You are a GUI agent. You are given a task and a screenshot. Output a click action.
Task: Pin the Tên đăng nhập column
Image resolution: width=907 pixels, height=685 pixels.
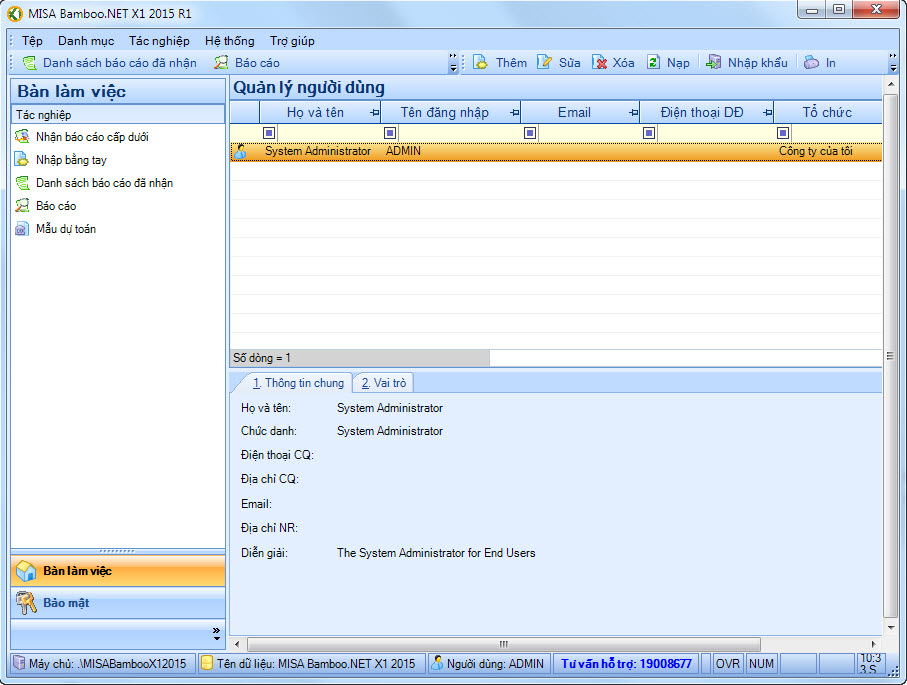(515, 113)
